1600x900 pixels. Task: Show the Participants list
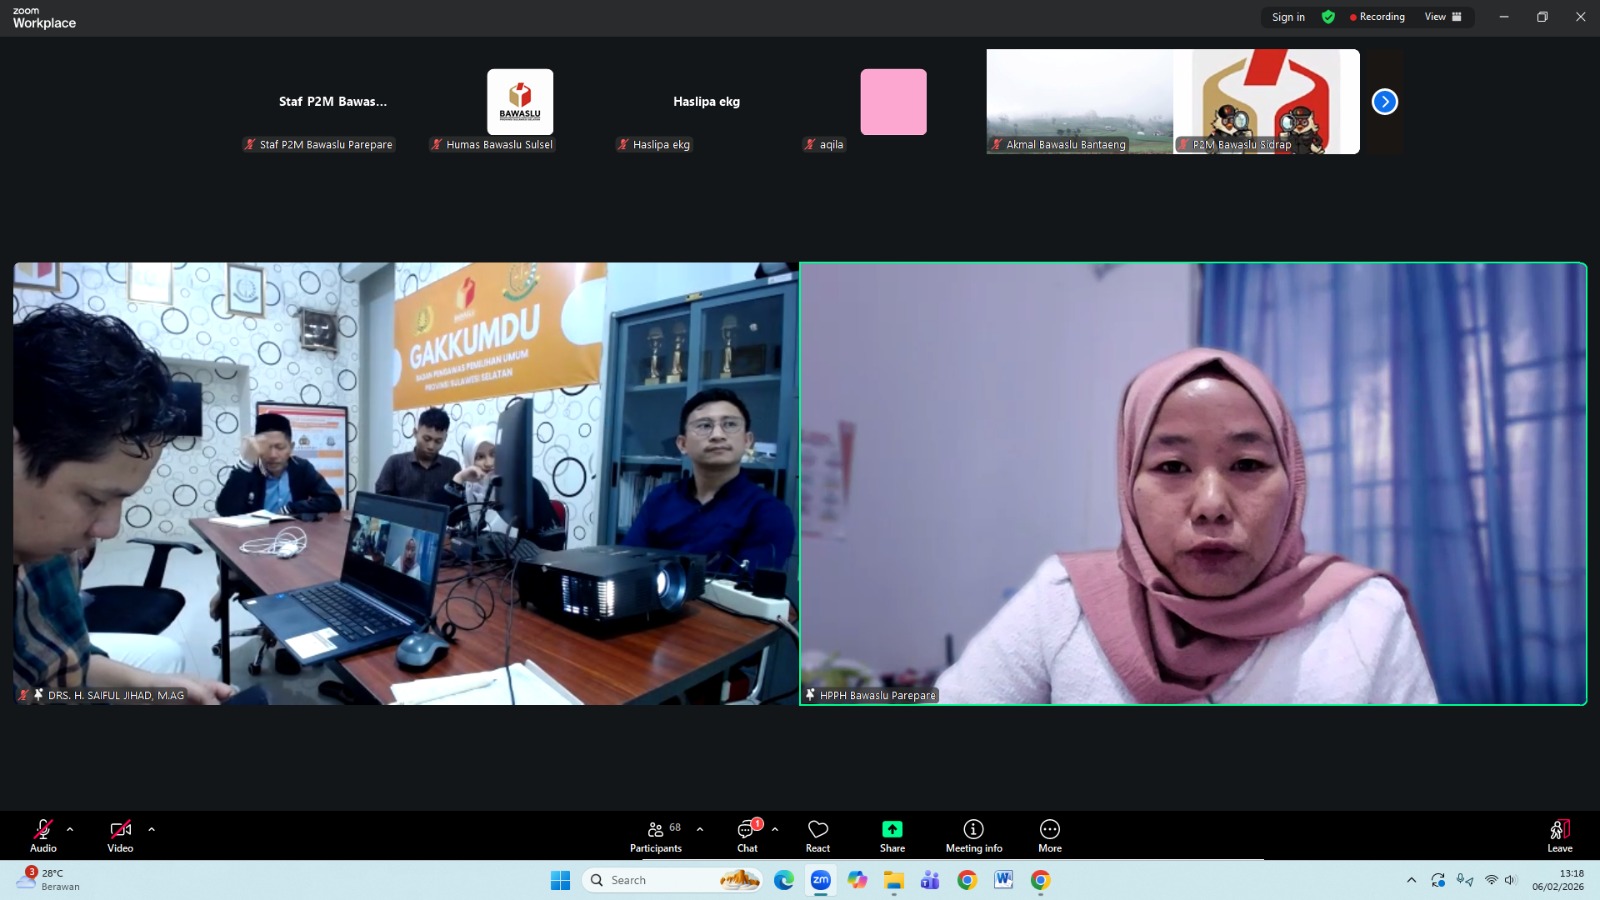[656, 836]
